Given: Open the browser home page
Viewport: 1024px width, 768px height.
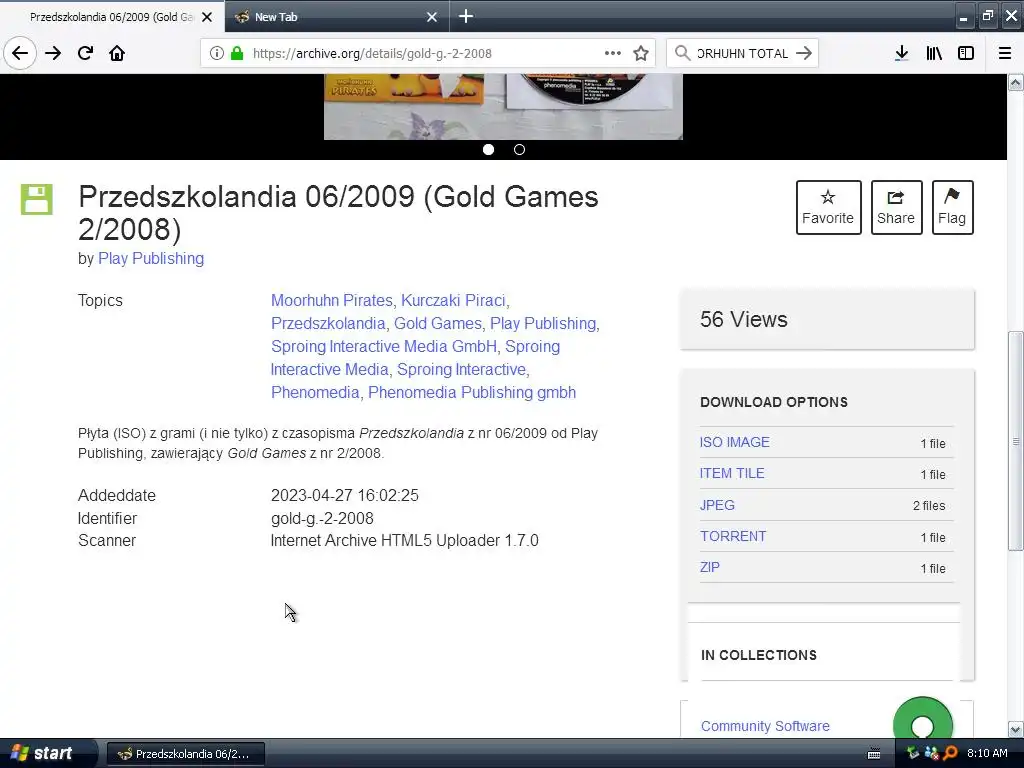Looking at the screenshot, I should pyautogui.click(x=117, y=54).
